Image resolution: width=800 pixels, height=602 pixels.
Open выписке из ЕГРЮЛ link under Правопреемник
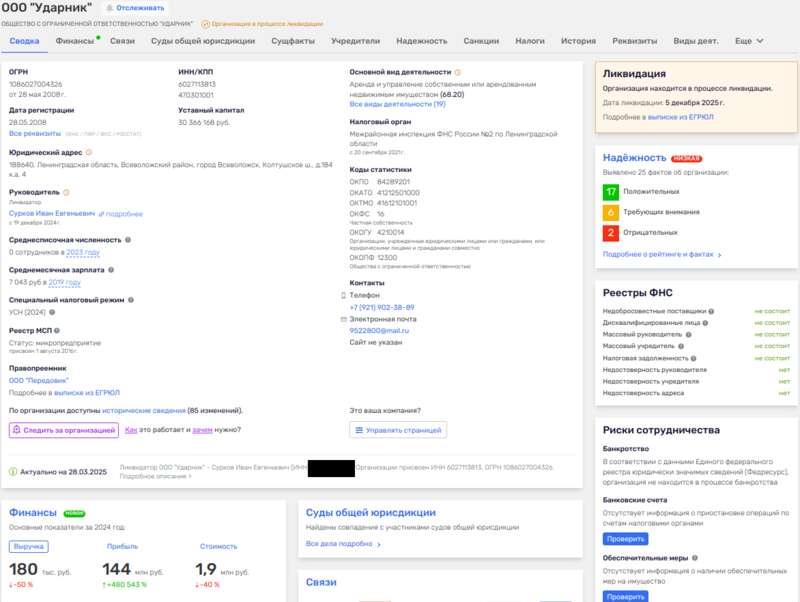click(x=87, y=393)
